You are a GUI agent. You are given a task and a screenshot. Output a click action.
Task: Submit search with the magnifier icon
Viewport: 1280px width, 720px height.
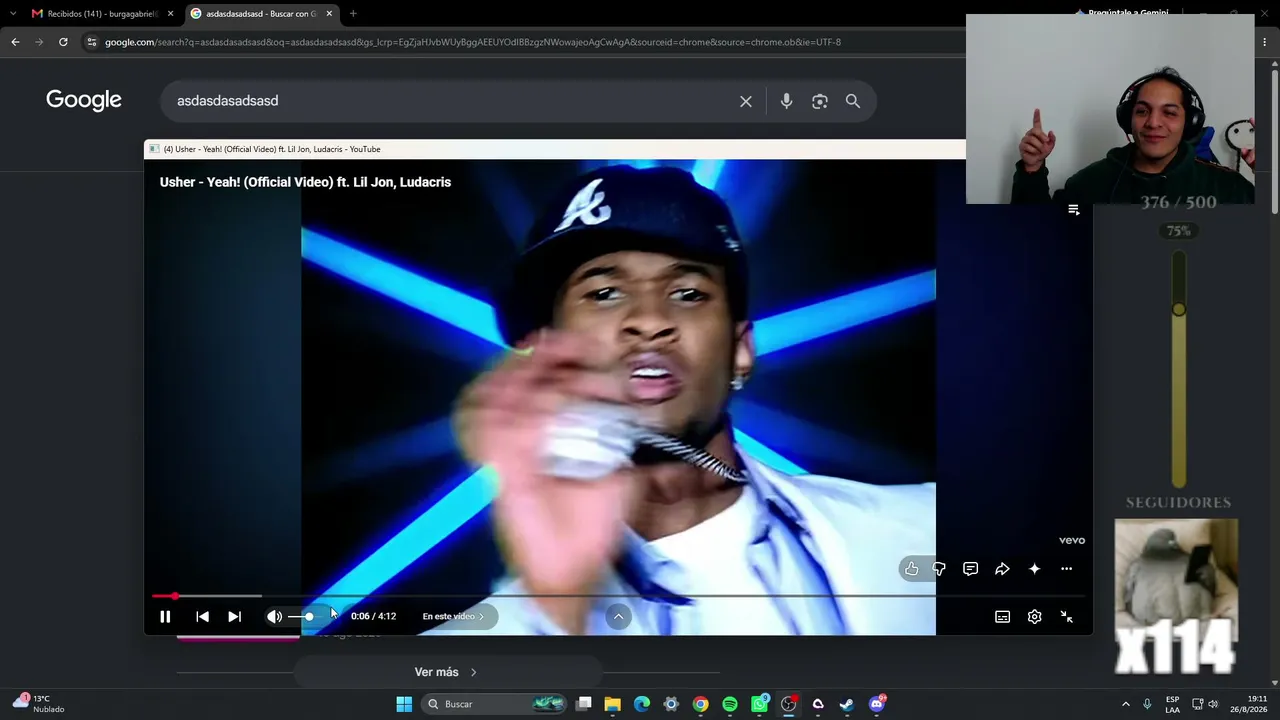[x=853, y=101]
